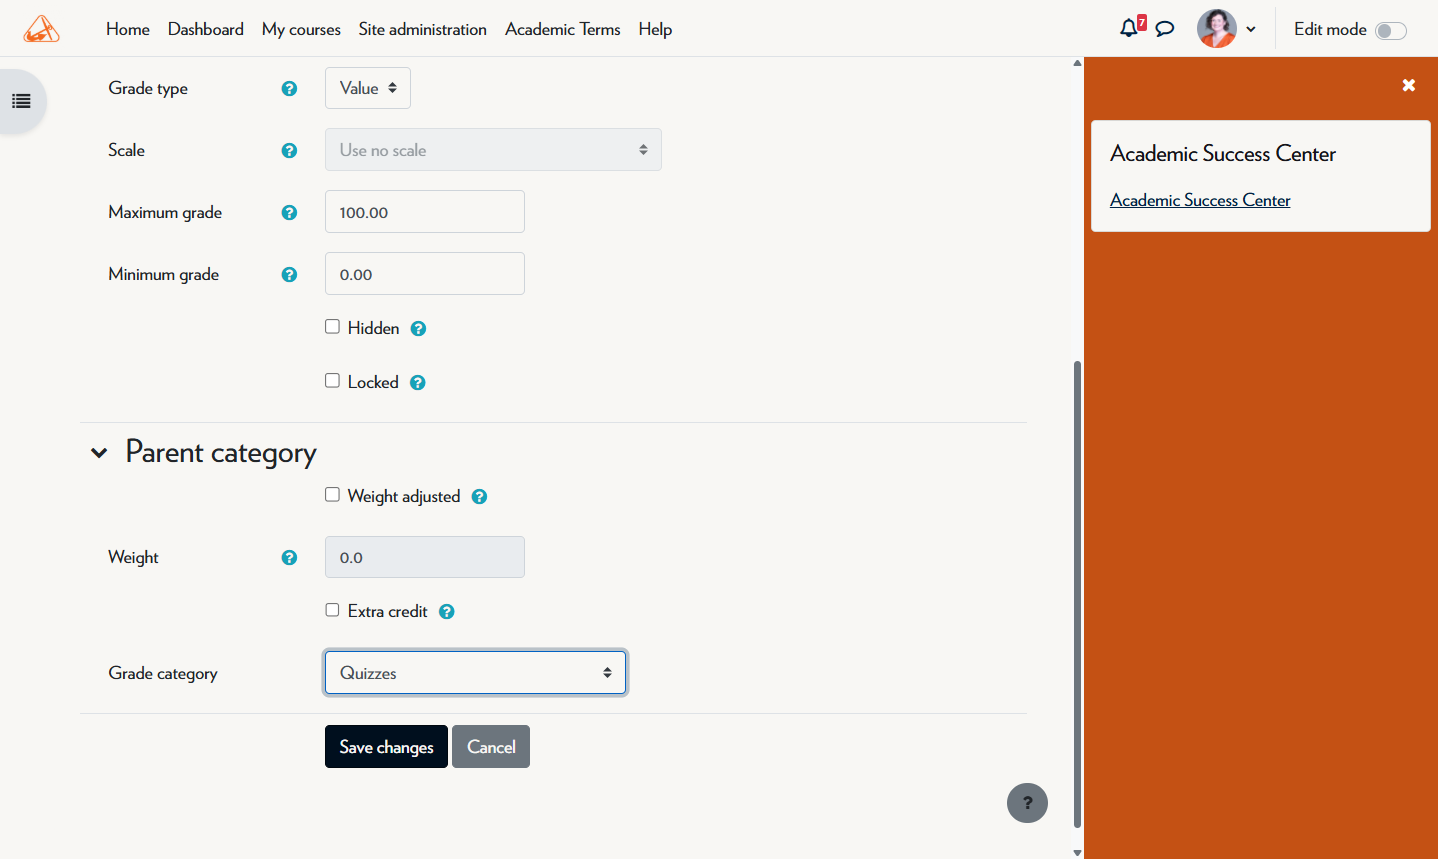Check the Hidden checkbox
This screenshot has width=1438, height=859.
332,327
